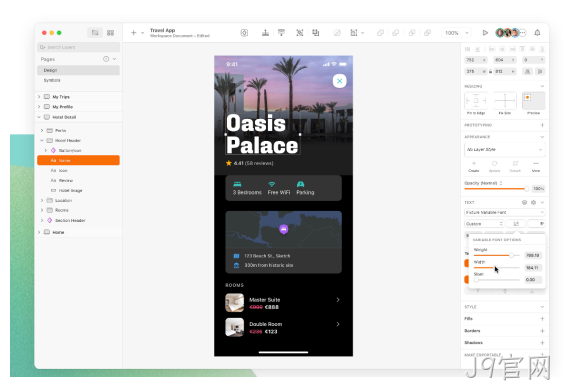Click the variable font options button
The width and height of the screenshot is (564, 391).
(516, 224)
